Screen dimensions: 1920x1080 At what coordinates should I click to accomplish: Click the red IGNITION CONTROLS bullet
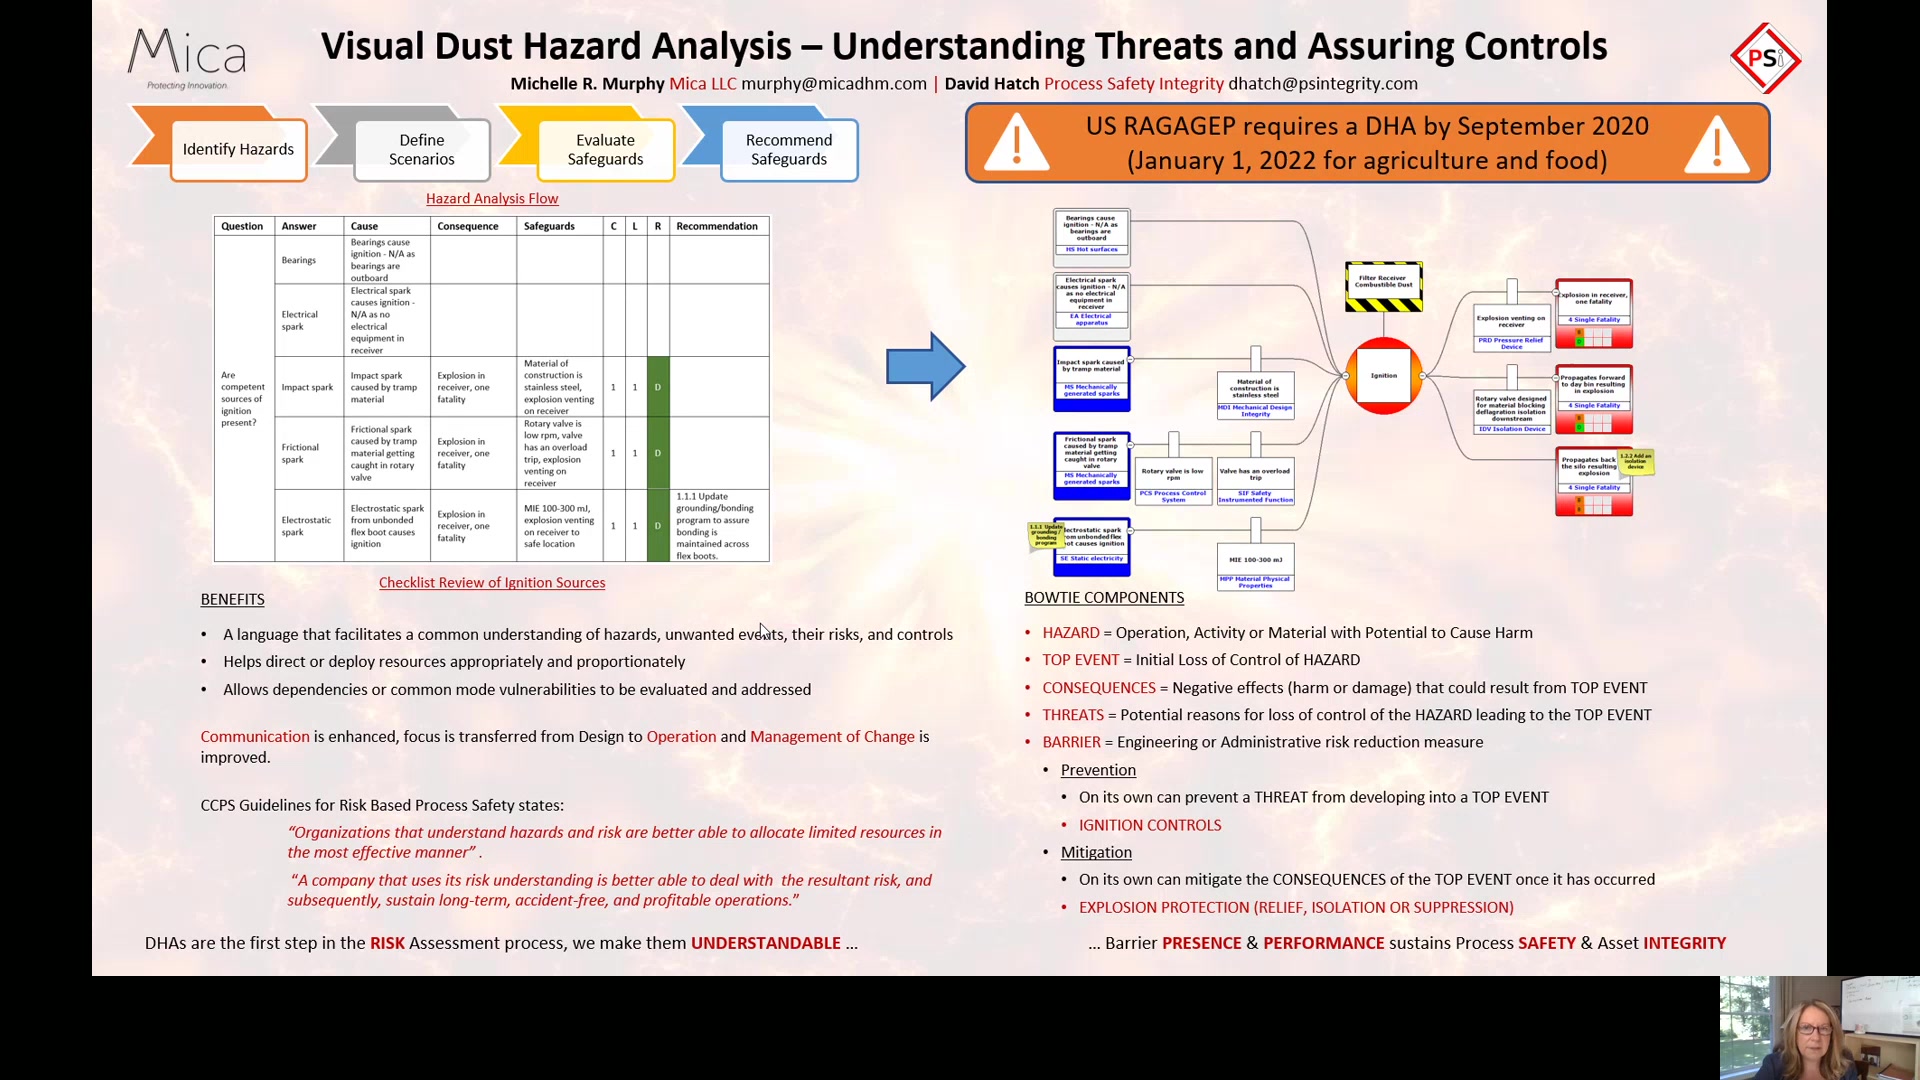pos(1150,825)
